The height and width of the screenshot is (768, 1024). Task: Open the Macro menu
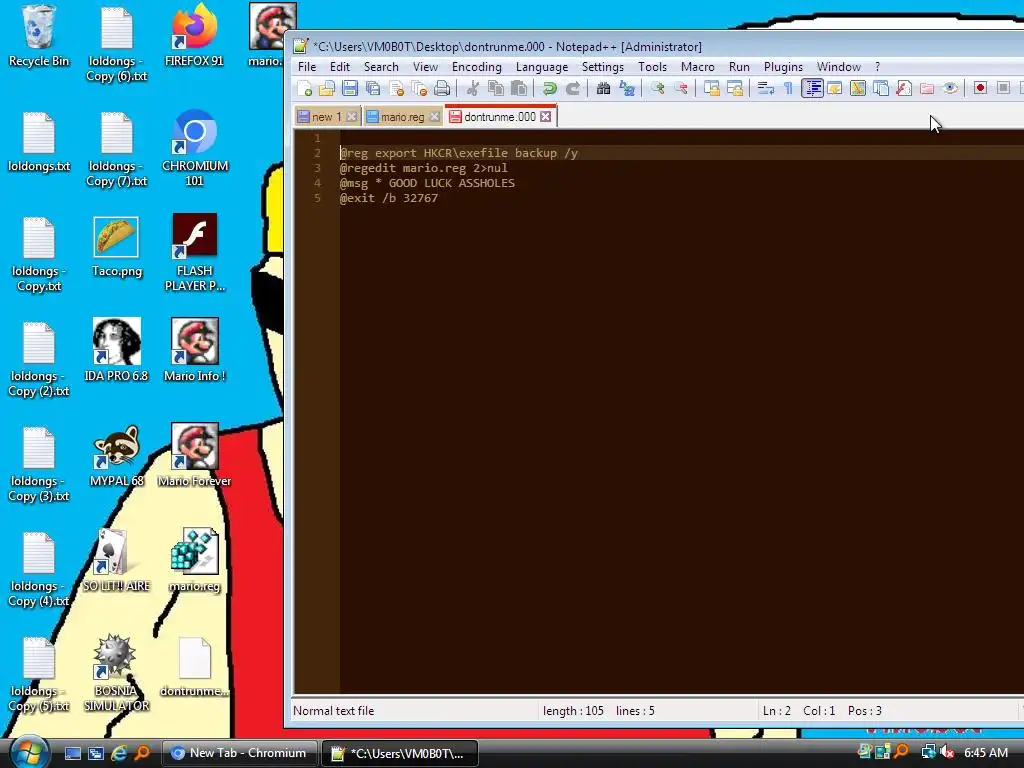coord(697,67)
